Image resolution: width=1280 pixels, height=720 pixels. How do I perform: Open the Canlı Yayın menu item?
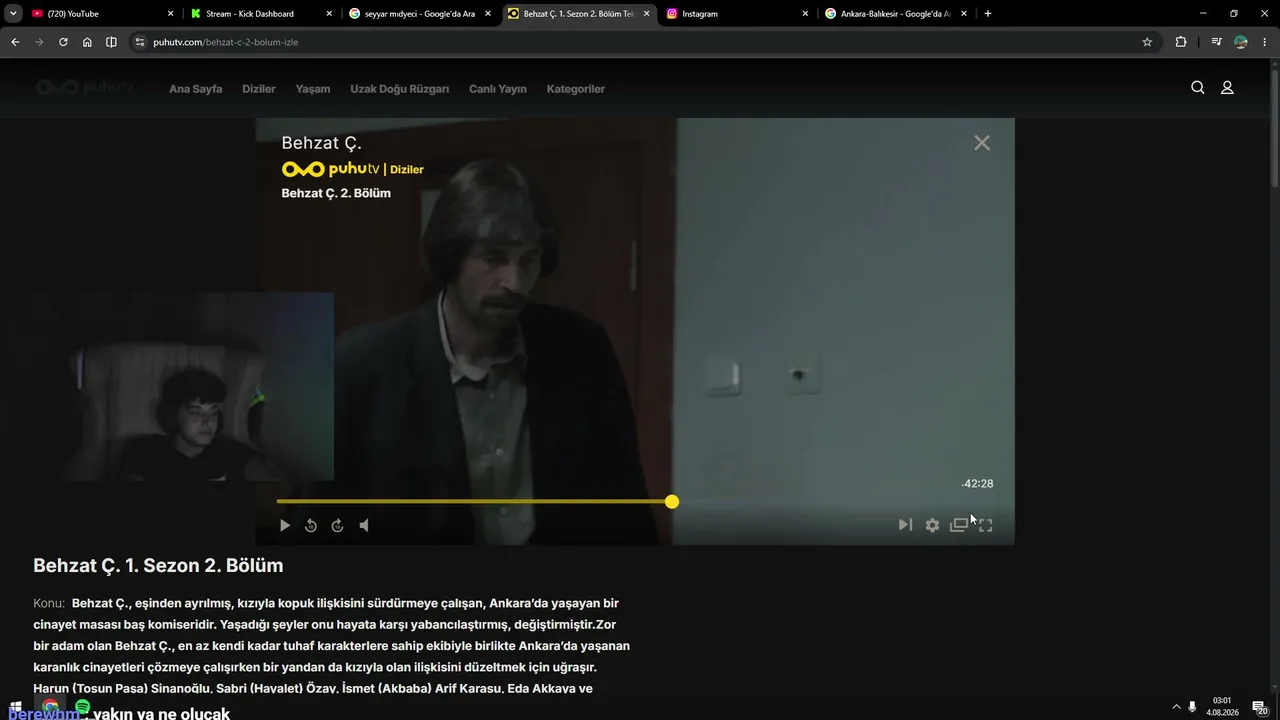coord(498,89)
